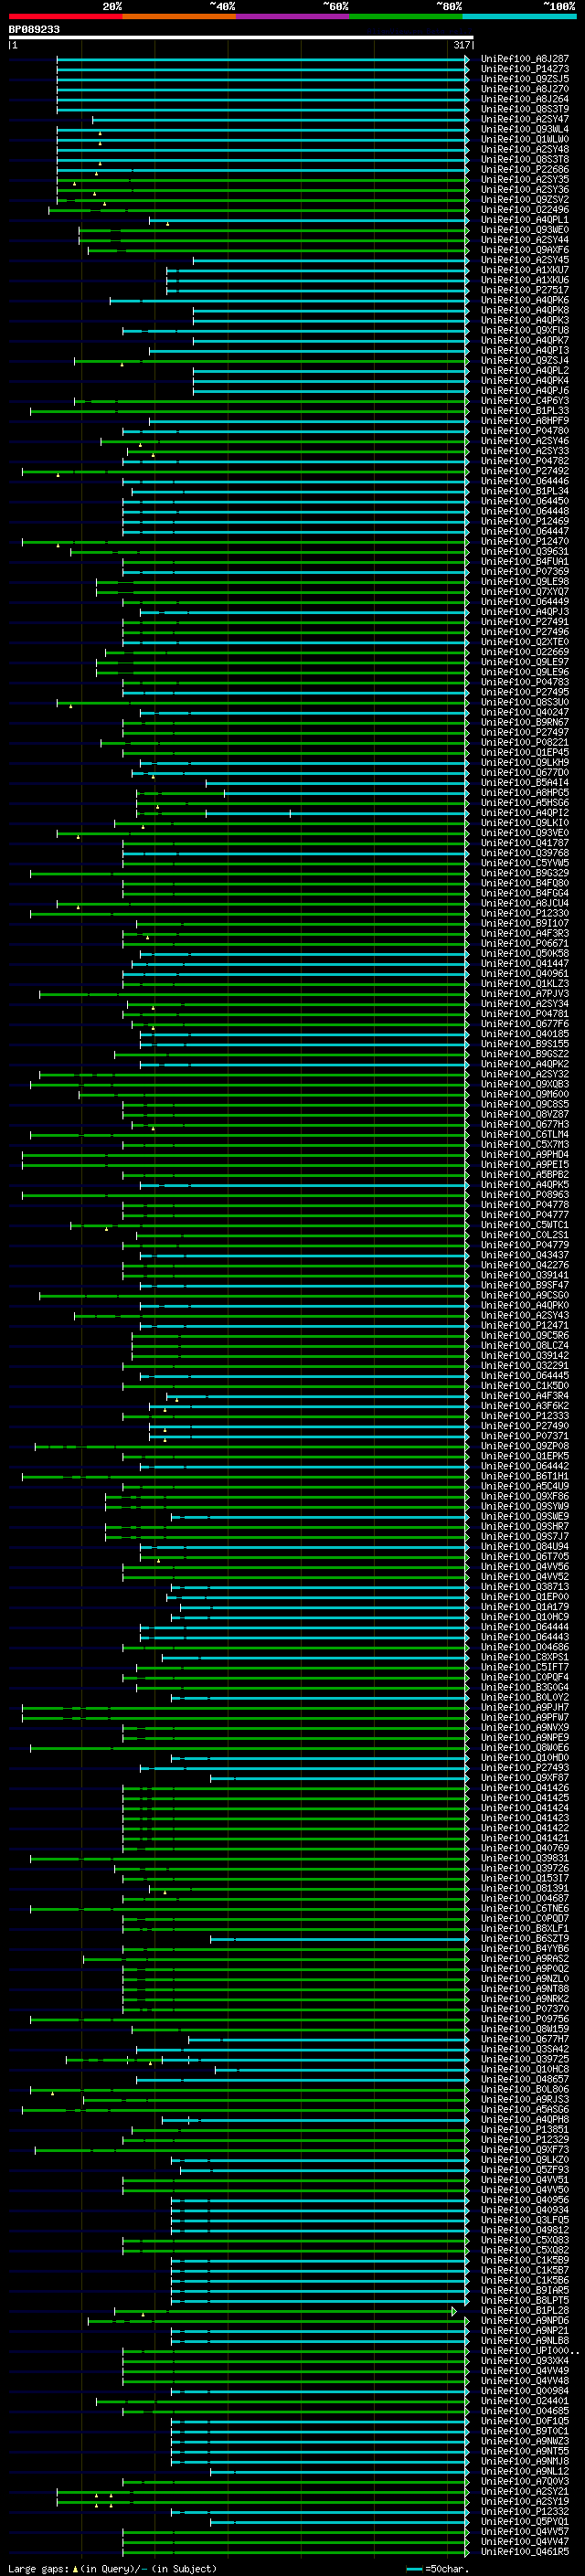Click the =50char. scale legend
Screen dimensions: 585x2576
coord(439,2569)
